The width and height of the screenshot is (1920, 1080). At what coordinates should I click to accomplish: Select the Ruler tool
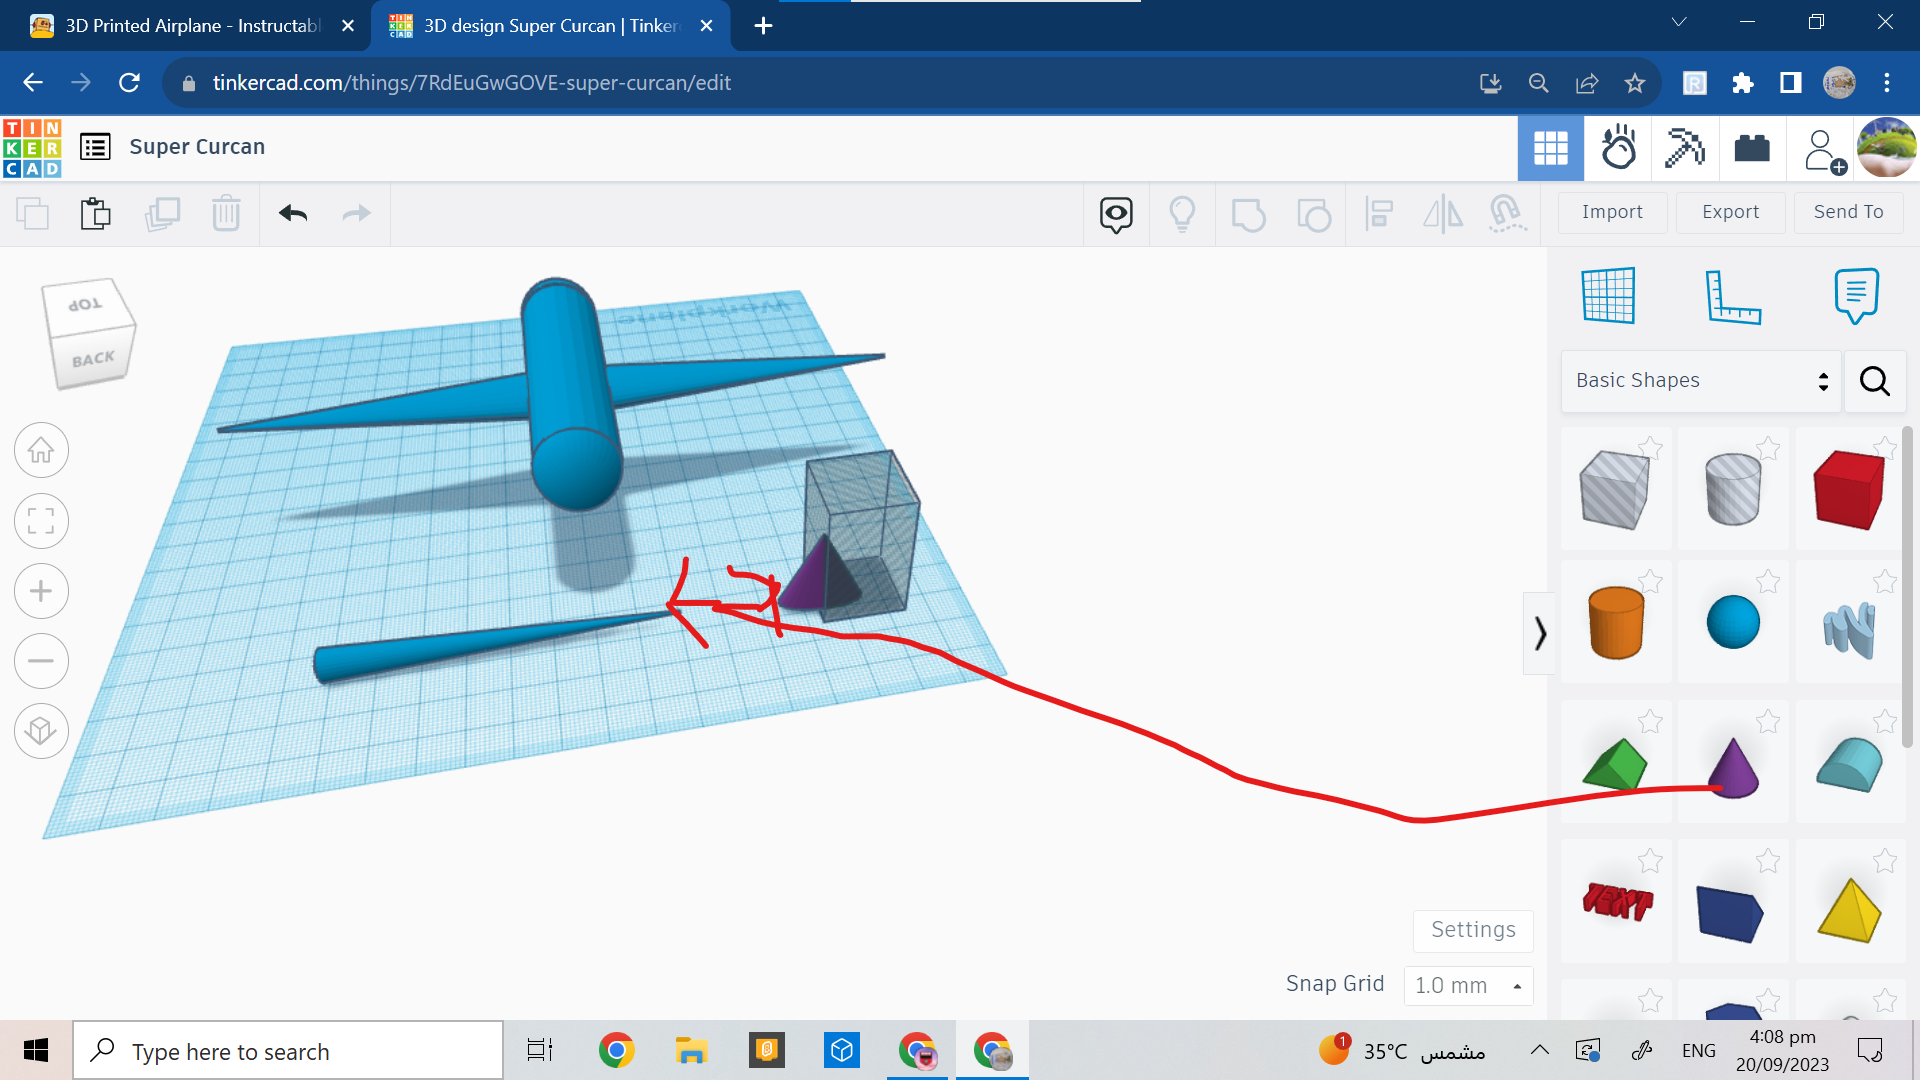tap(1732, 296)
